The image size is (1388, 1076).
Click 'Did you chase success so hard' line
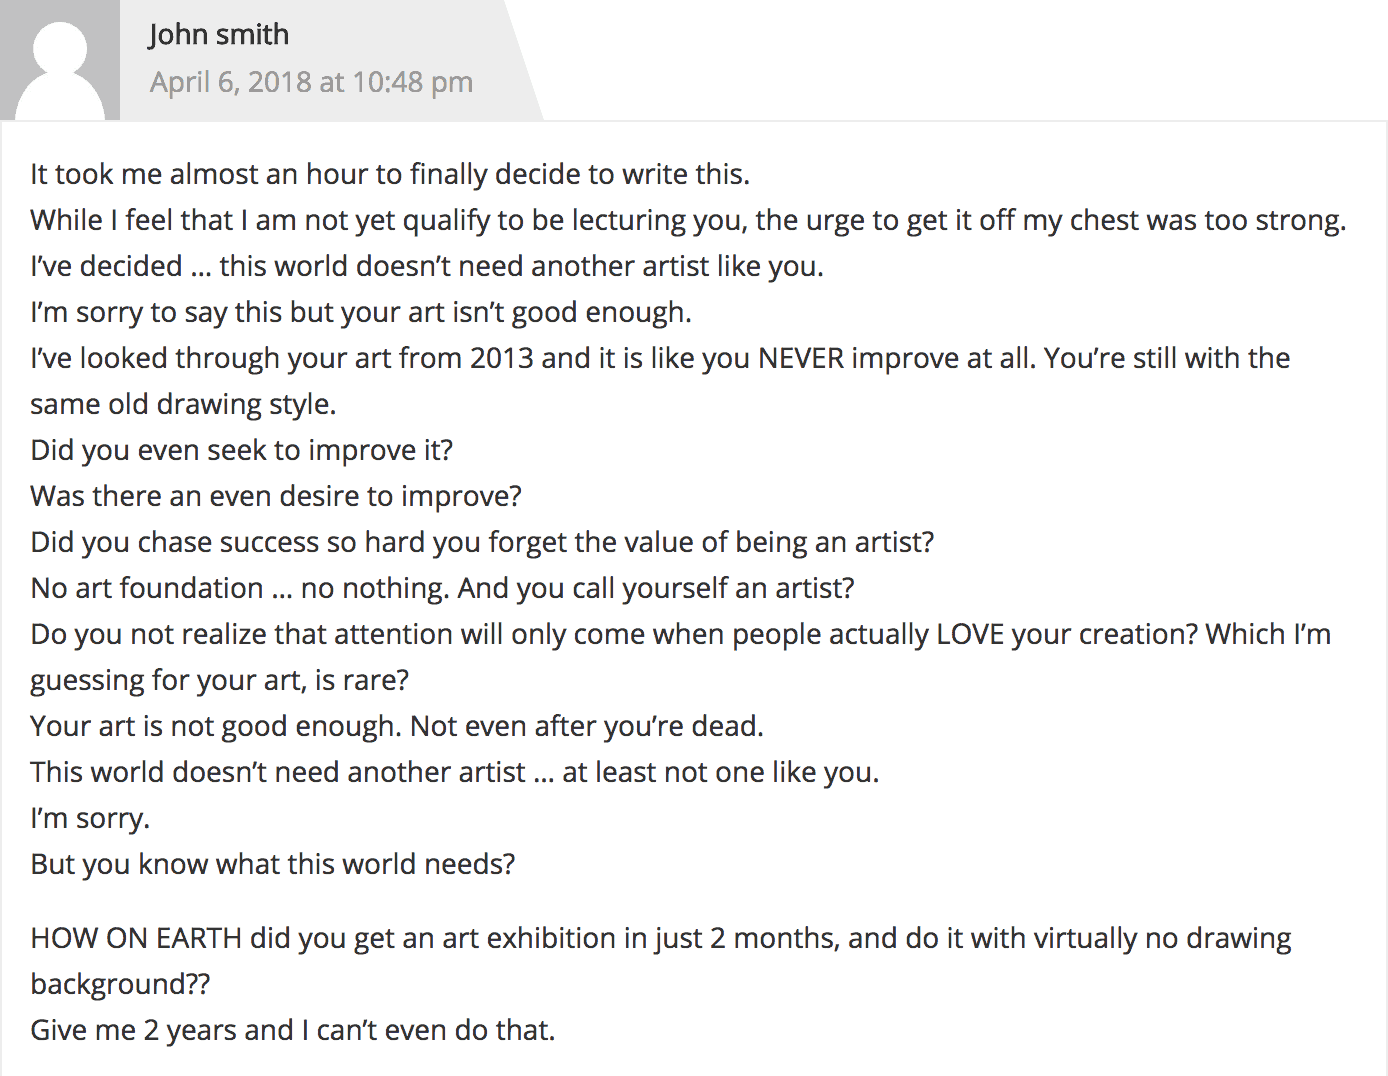pyautogui.click(x=482, y=542)
